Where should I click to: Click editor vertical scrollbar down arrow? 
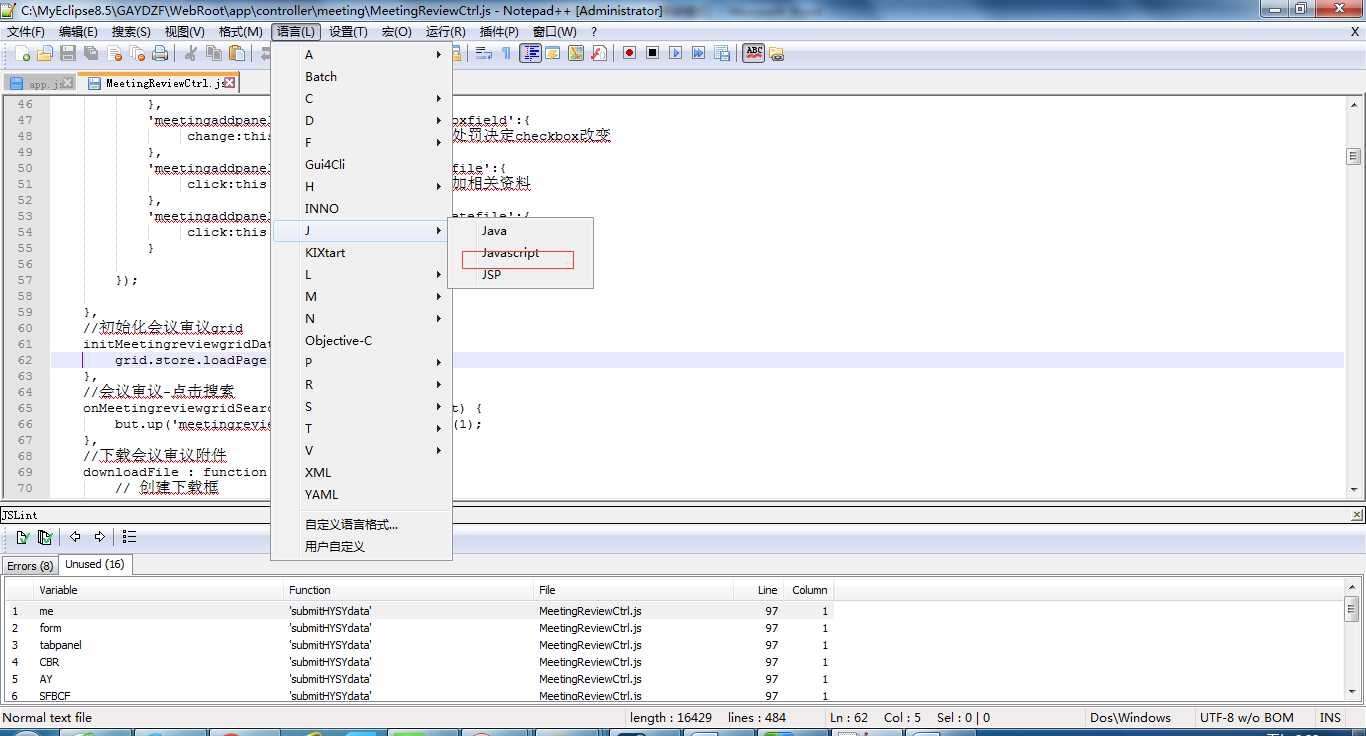pyautogui.click(x=1354, y=490)
